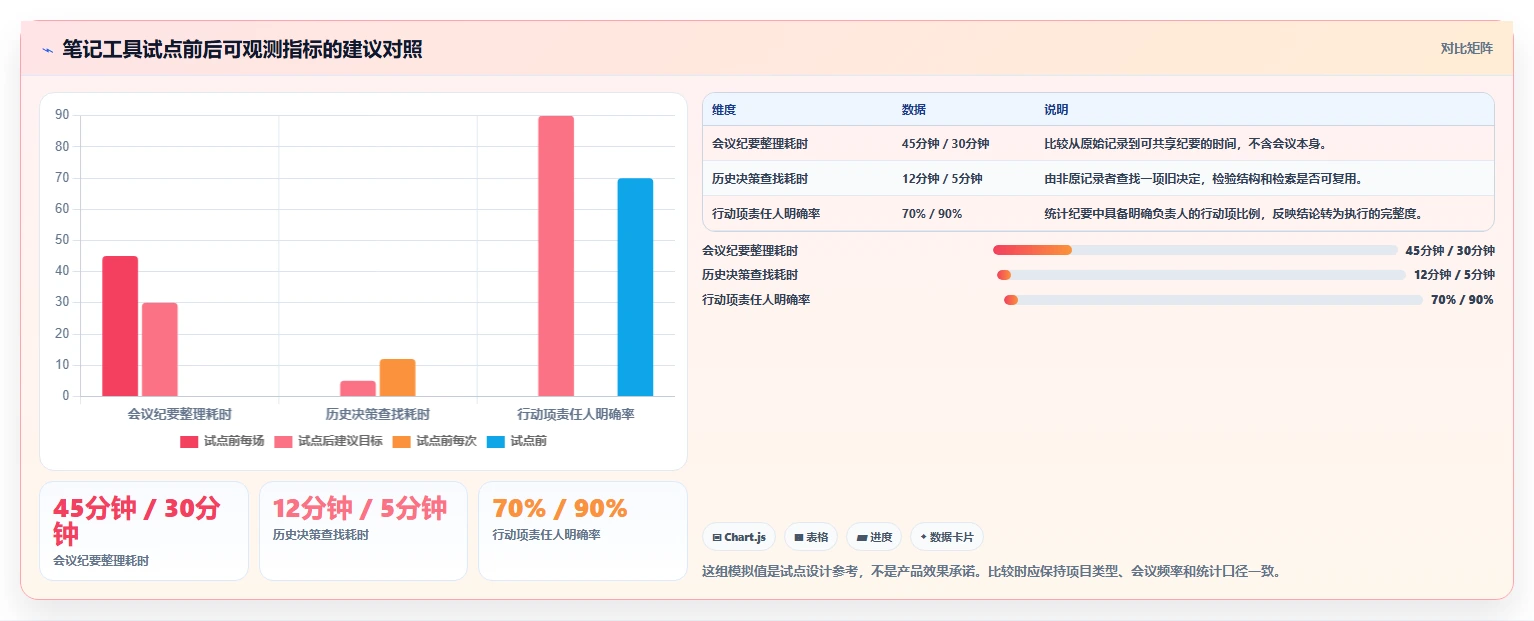Viewport: 1534px width, 621px height.
Task: Click the 行动项责任人明确率 progress bar
Action: (x=1213, y=300)
